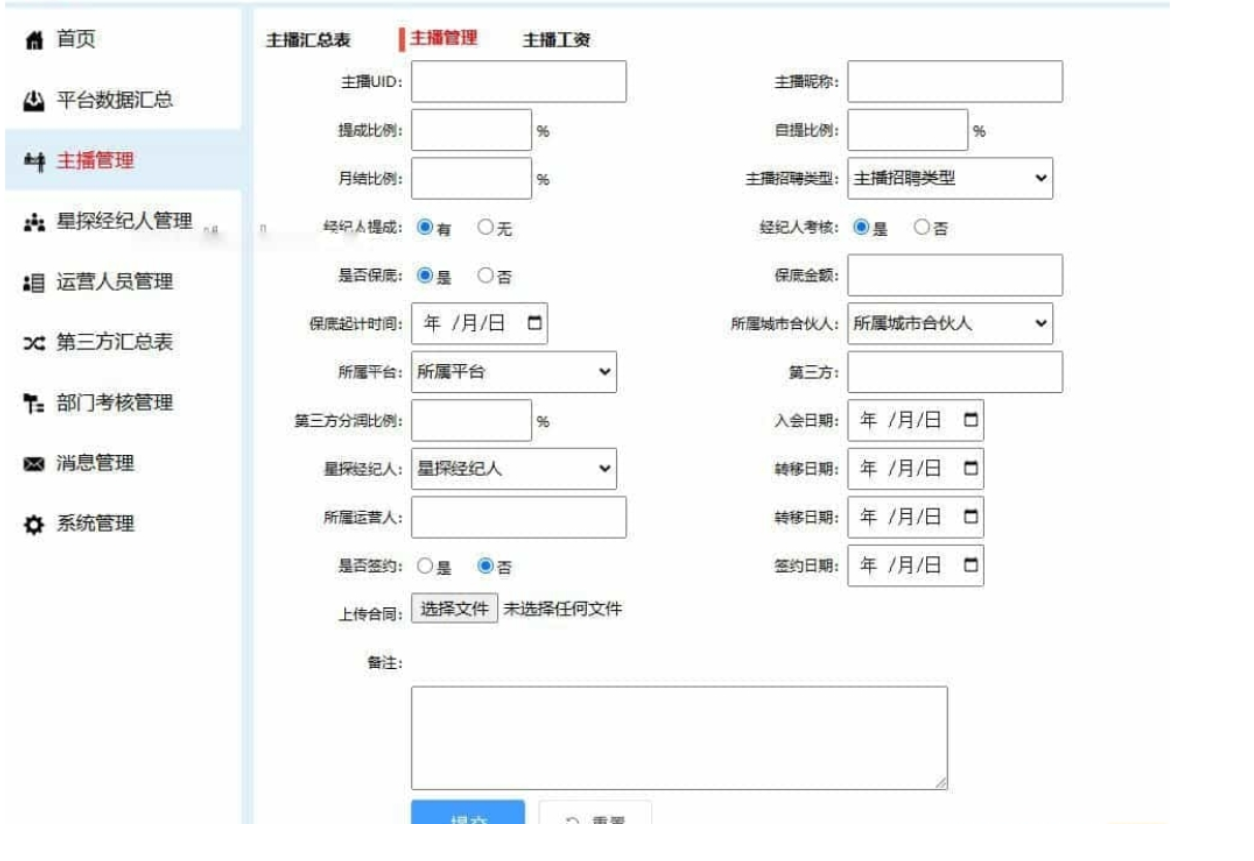Switch to the 主播工资 tab
Image resolution: width=1254 pixels, height=861 pixels.
point(556,40)
